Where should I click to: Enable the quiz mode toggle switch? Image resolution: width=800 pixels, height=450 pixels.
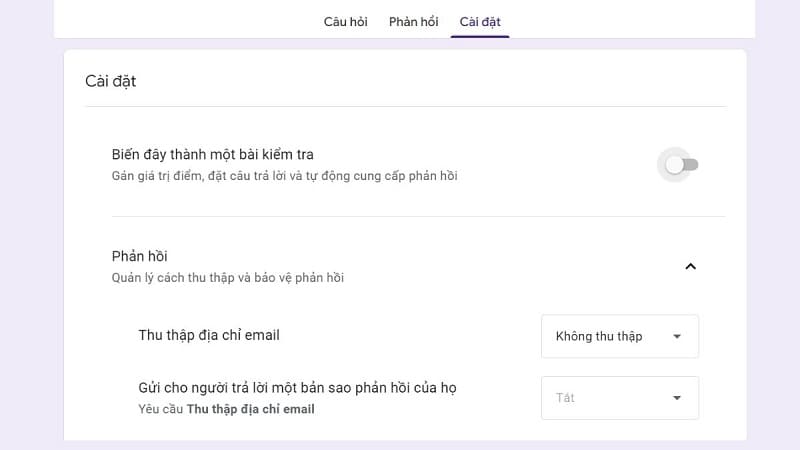(x=681, y=165)
